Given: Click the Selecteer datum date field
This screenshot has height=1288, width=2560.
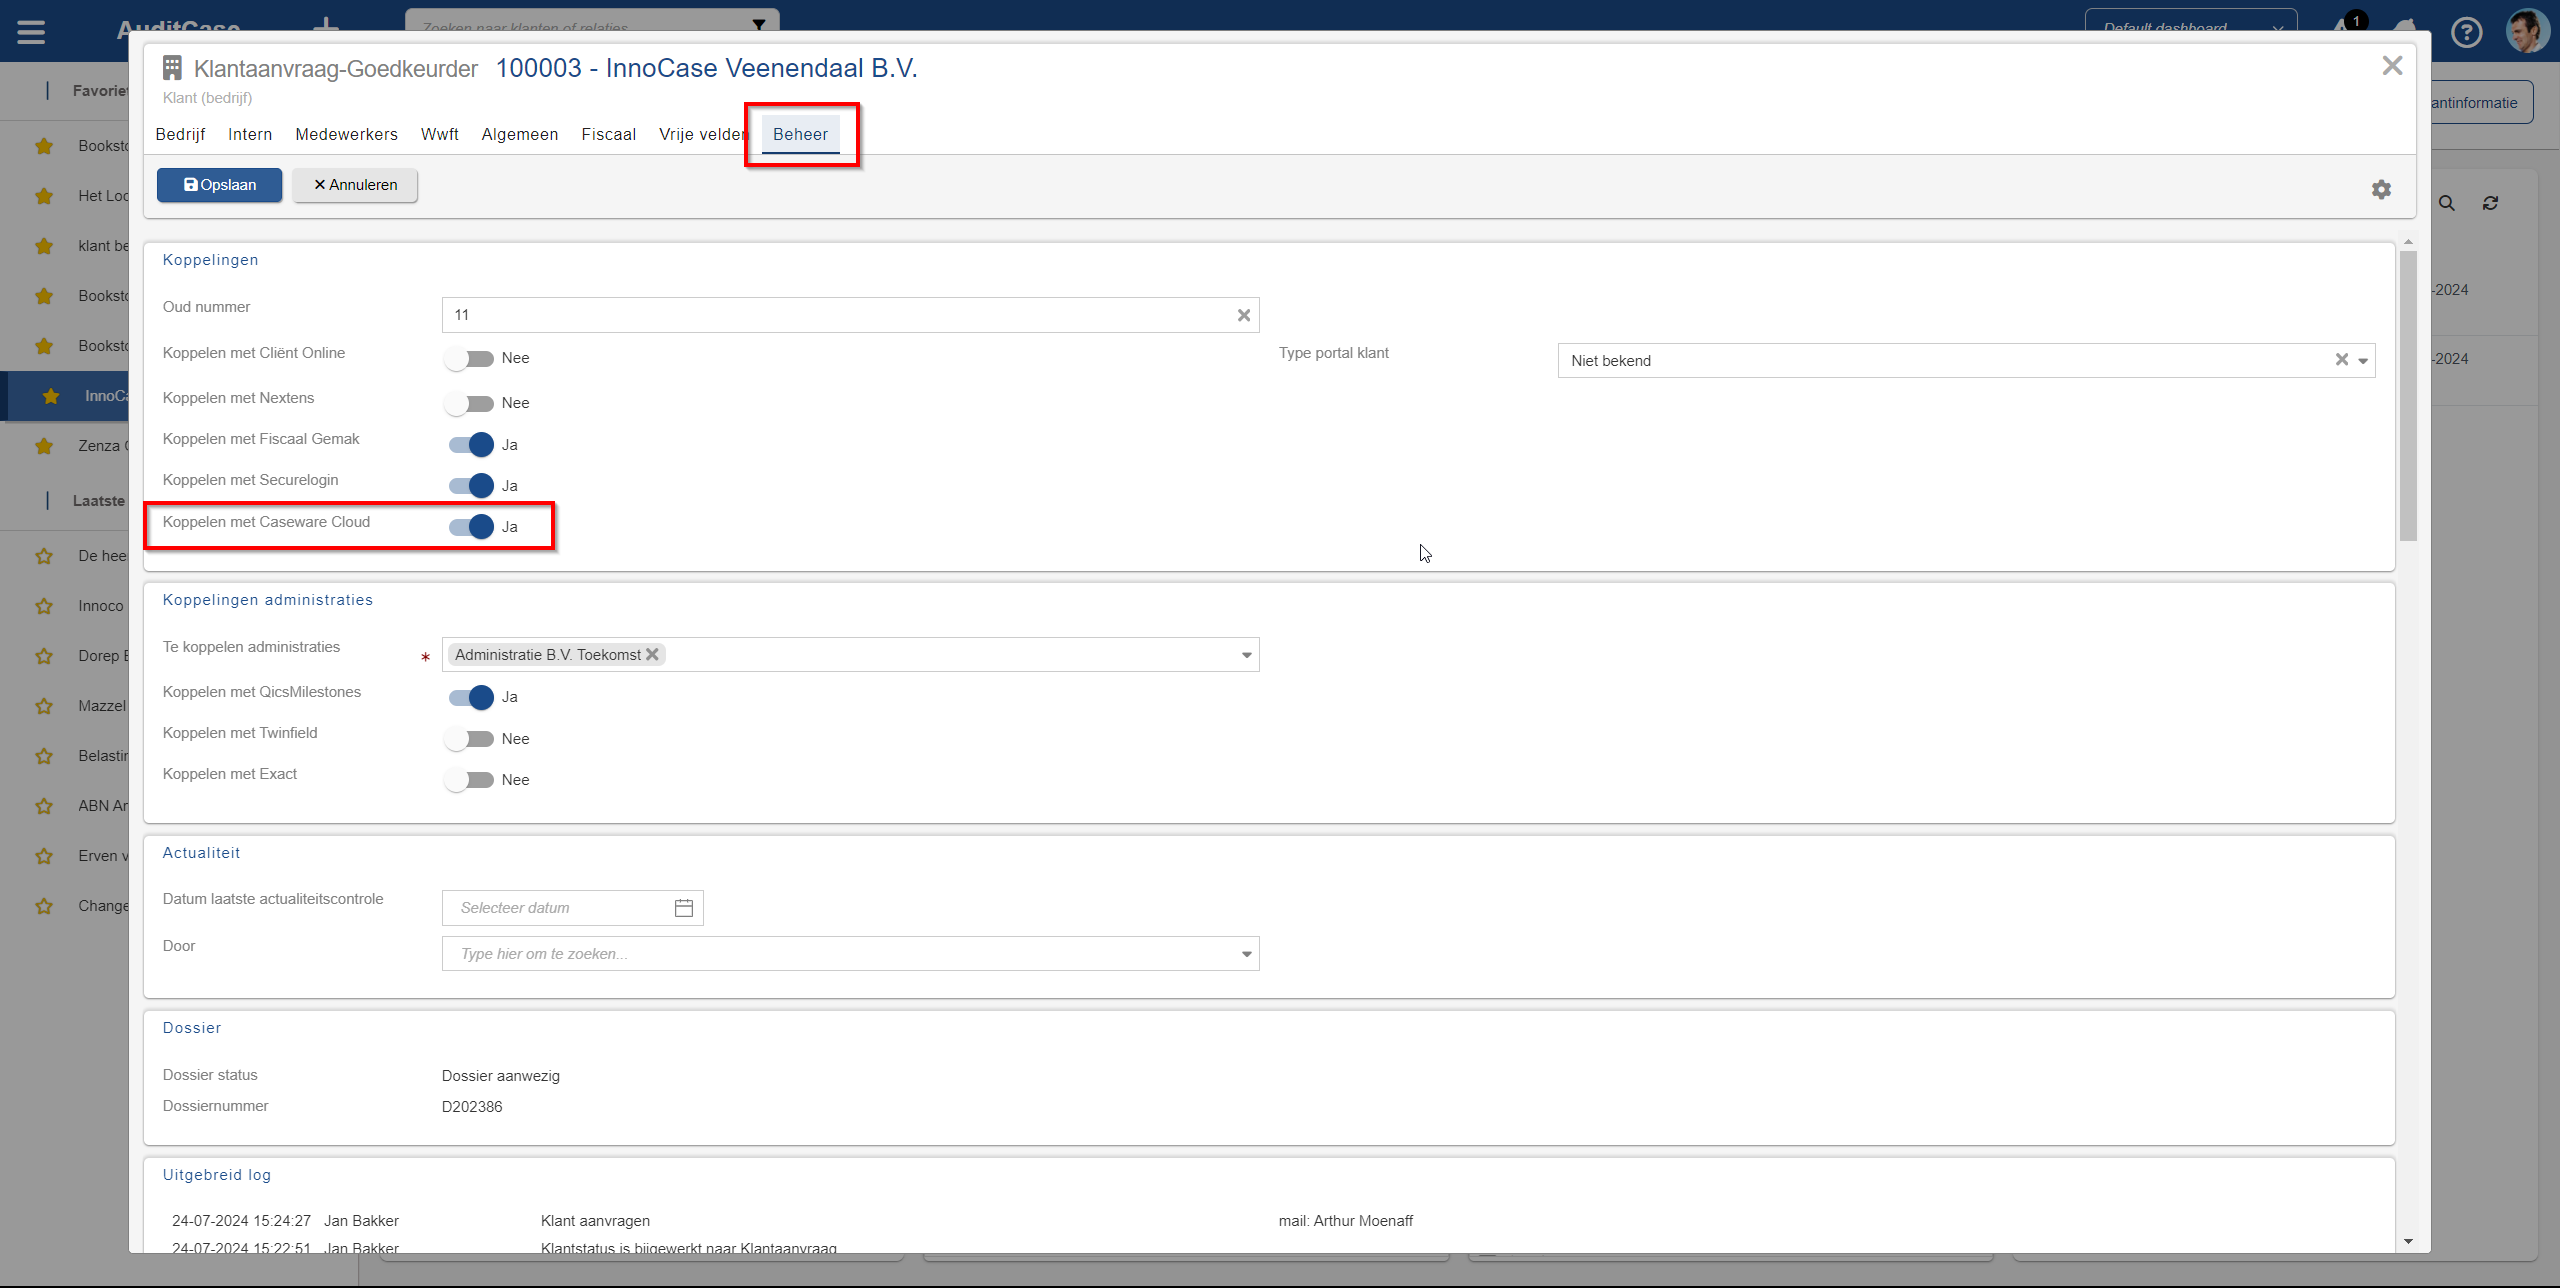Looking at the screenshot, I should [x=573, y=908].
